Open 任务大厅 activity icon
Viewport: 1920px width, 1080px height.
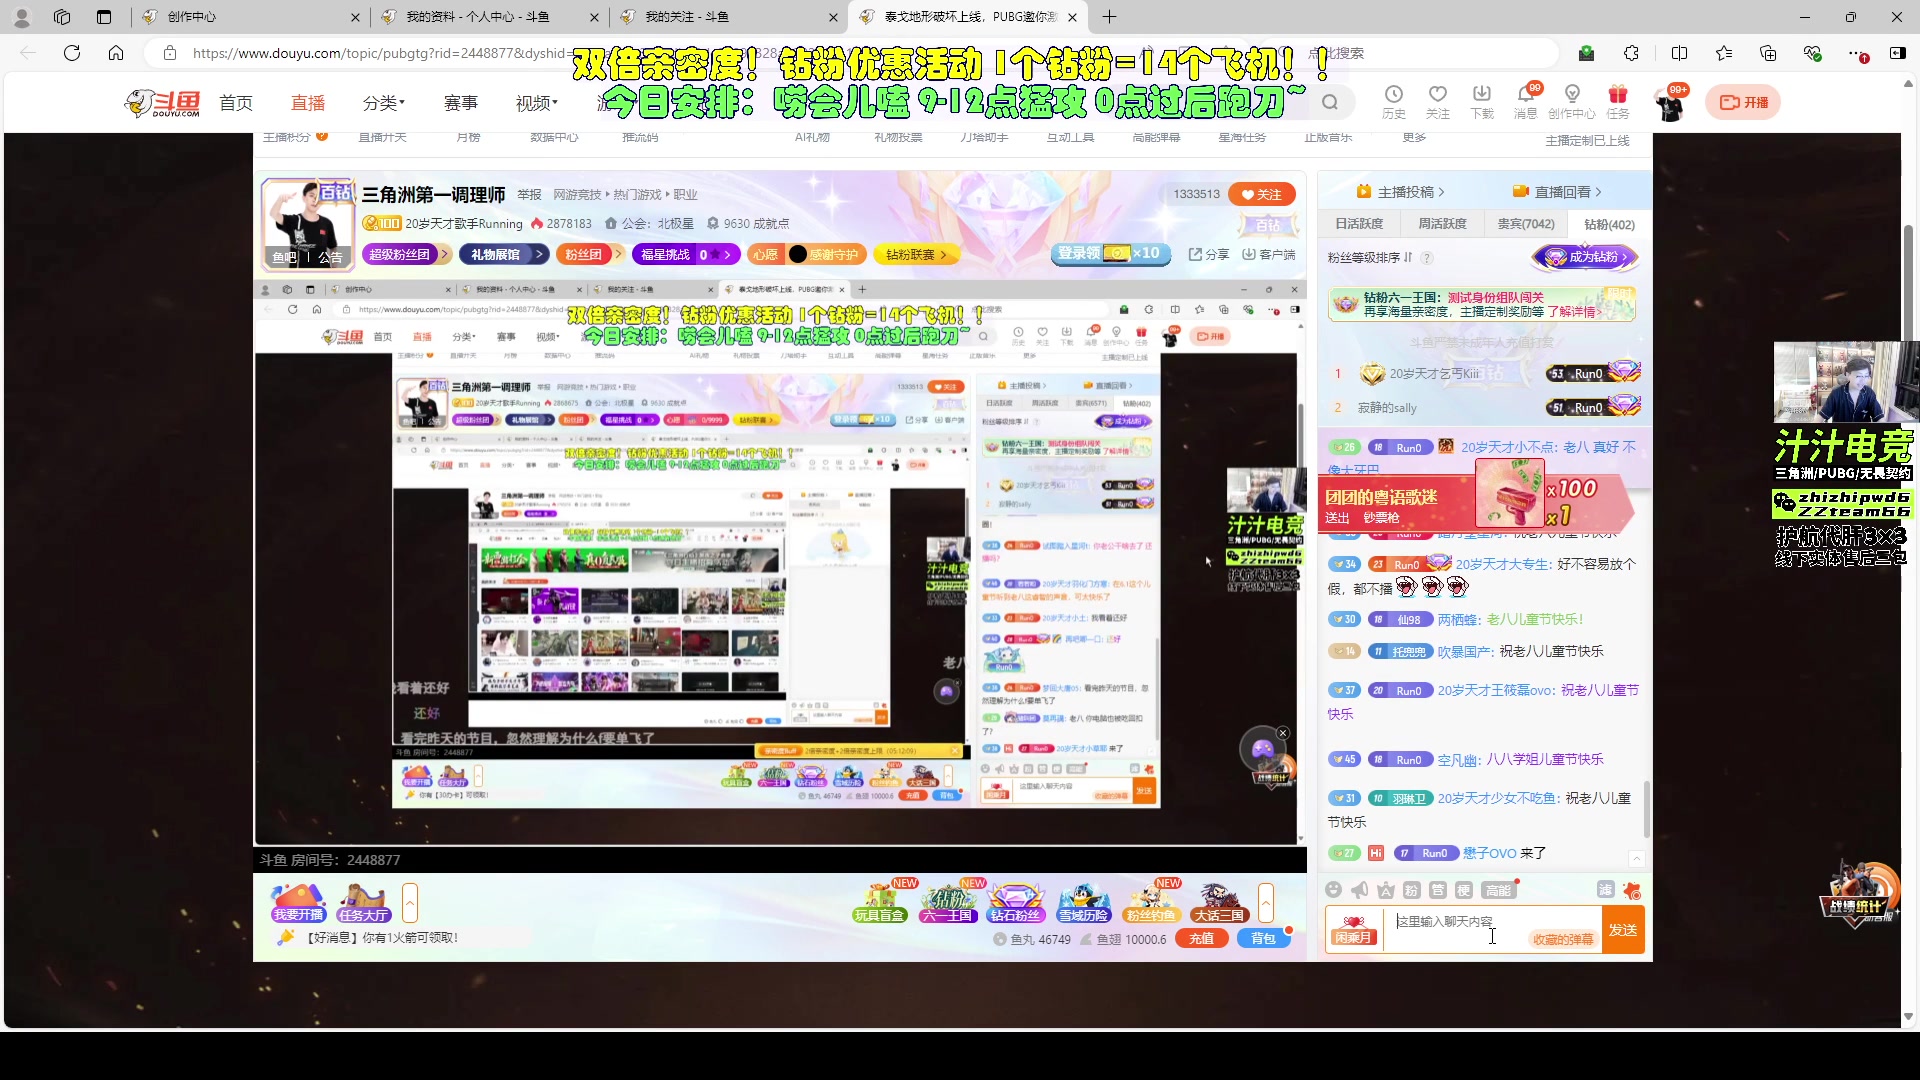point(363,903)
